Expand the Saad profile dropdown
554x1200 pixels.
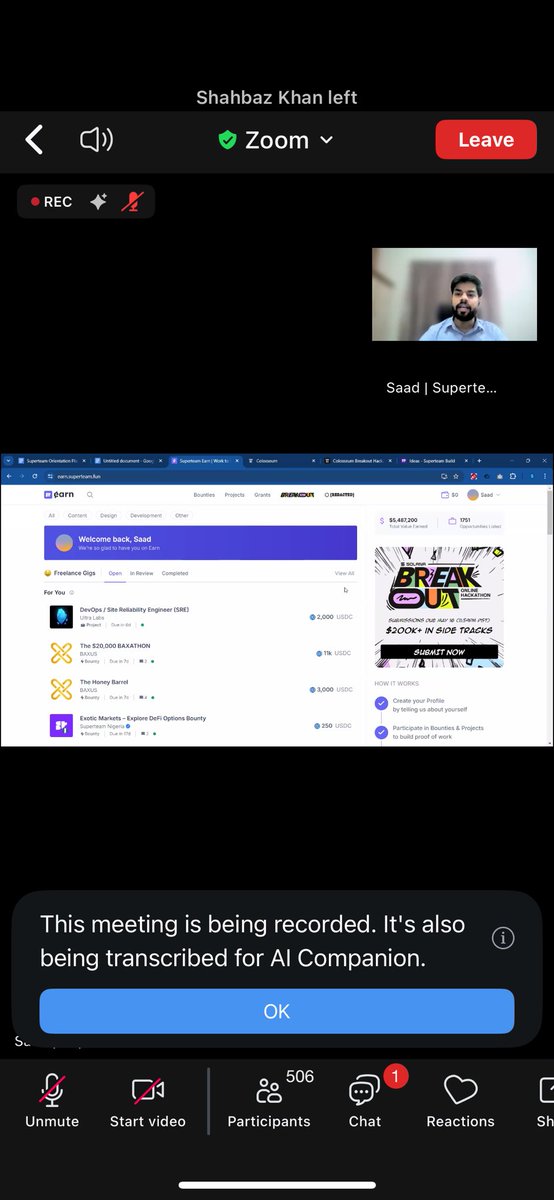coord(485,494)
